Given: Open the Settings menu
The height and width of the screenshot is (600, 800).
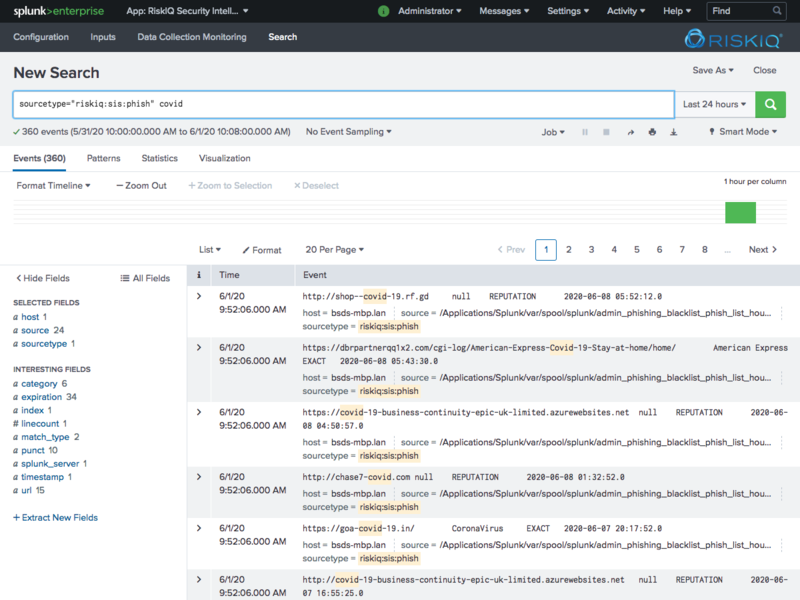Looking at the screenshot, I should click(568, 11).
